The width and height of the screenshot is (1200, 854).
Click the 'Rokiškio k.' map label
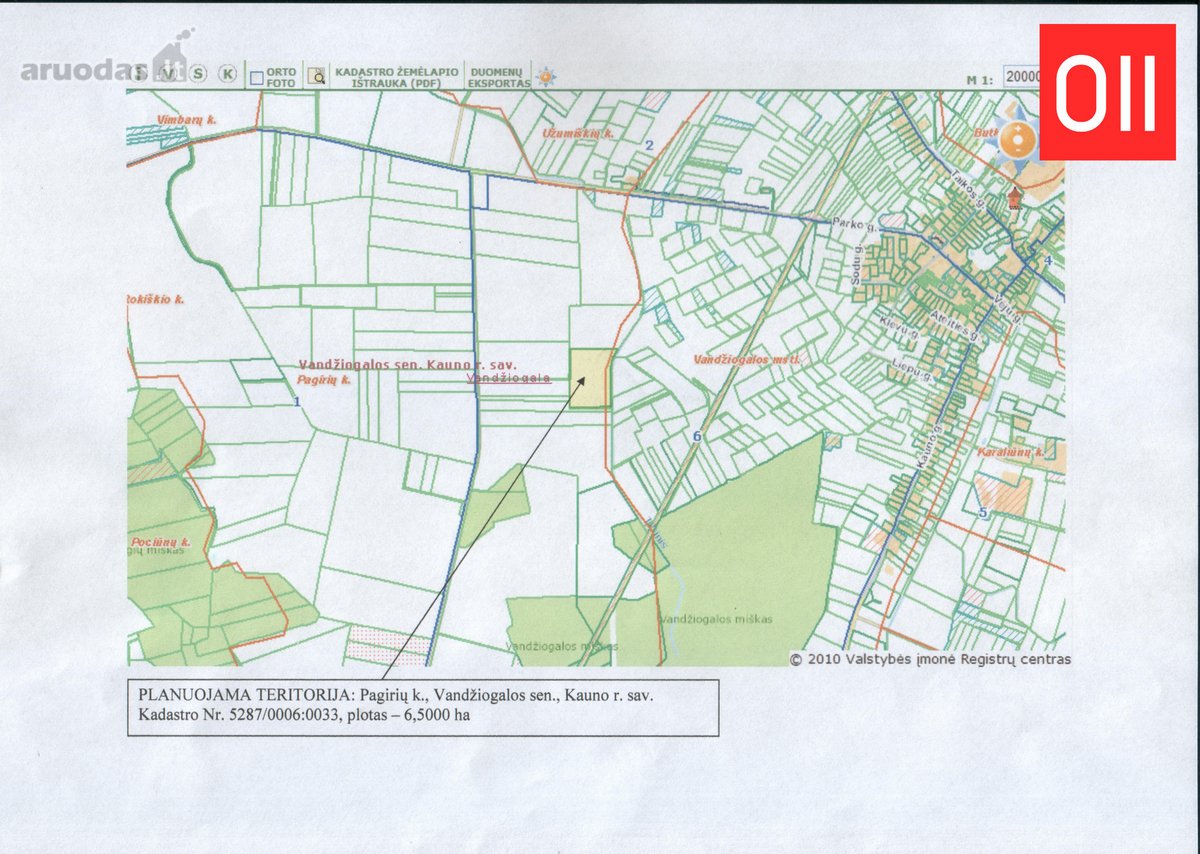point(155,299)
